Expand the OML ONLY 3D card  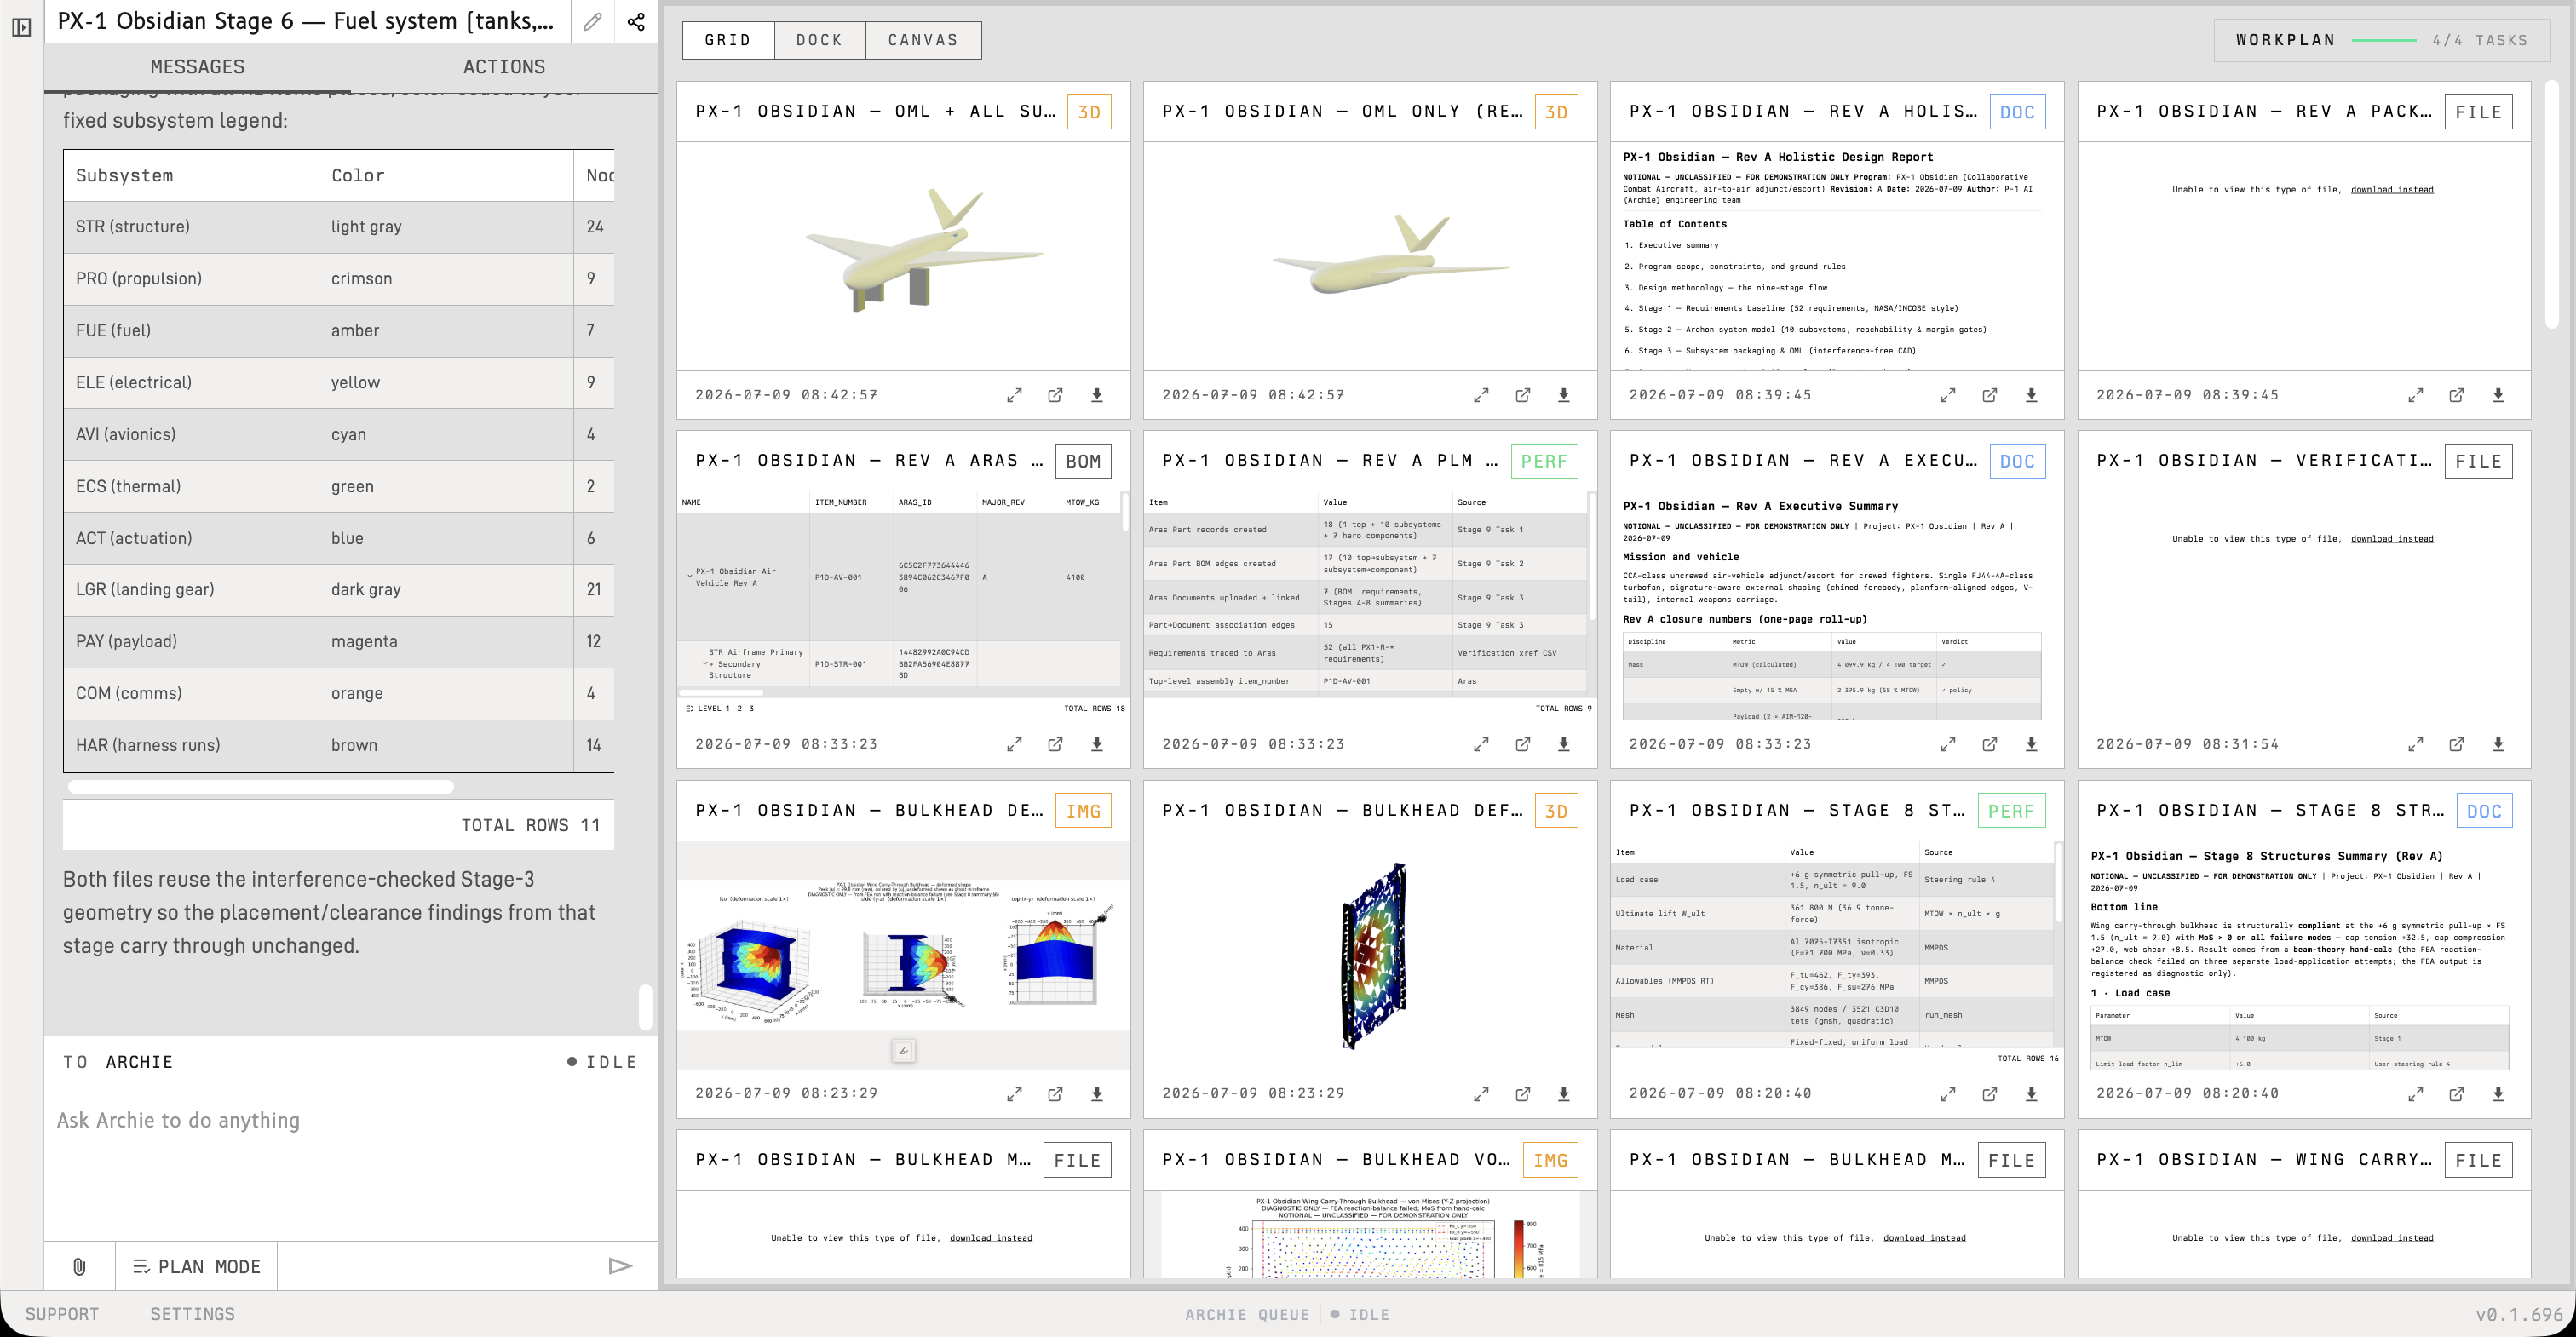(x=1481, y=395)
